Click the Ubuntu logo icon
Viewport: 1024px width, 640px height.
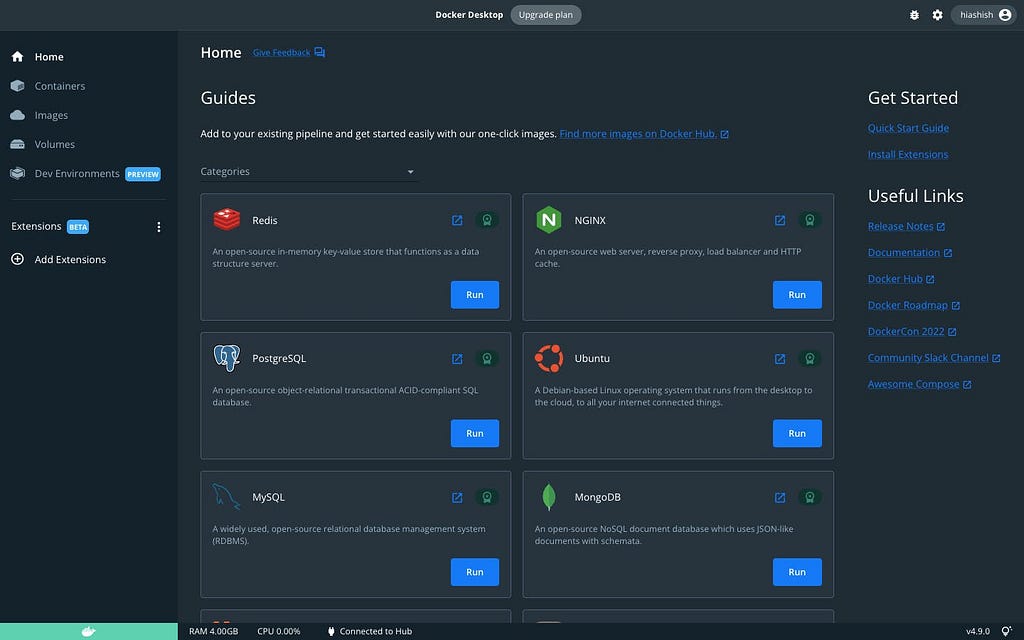coord(549,358)
